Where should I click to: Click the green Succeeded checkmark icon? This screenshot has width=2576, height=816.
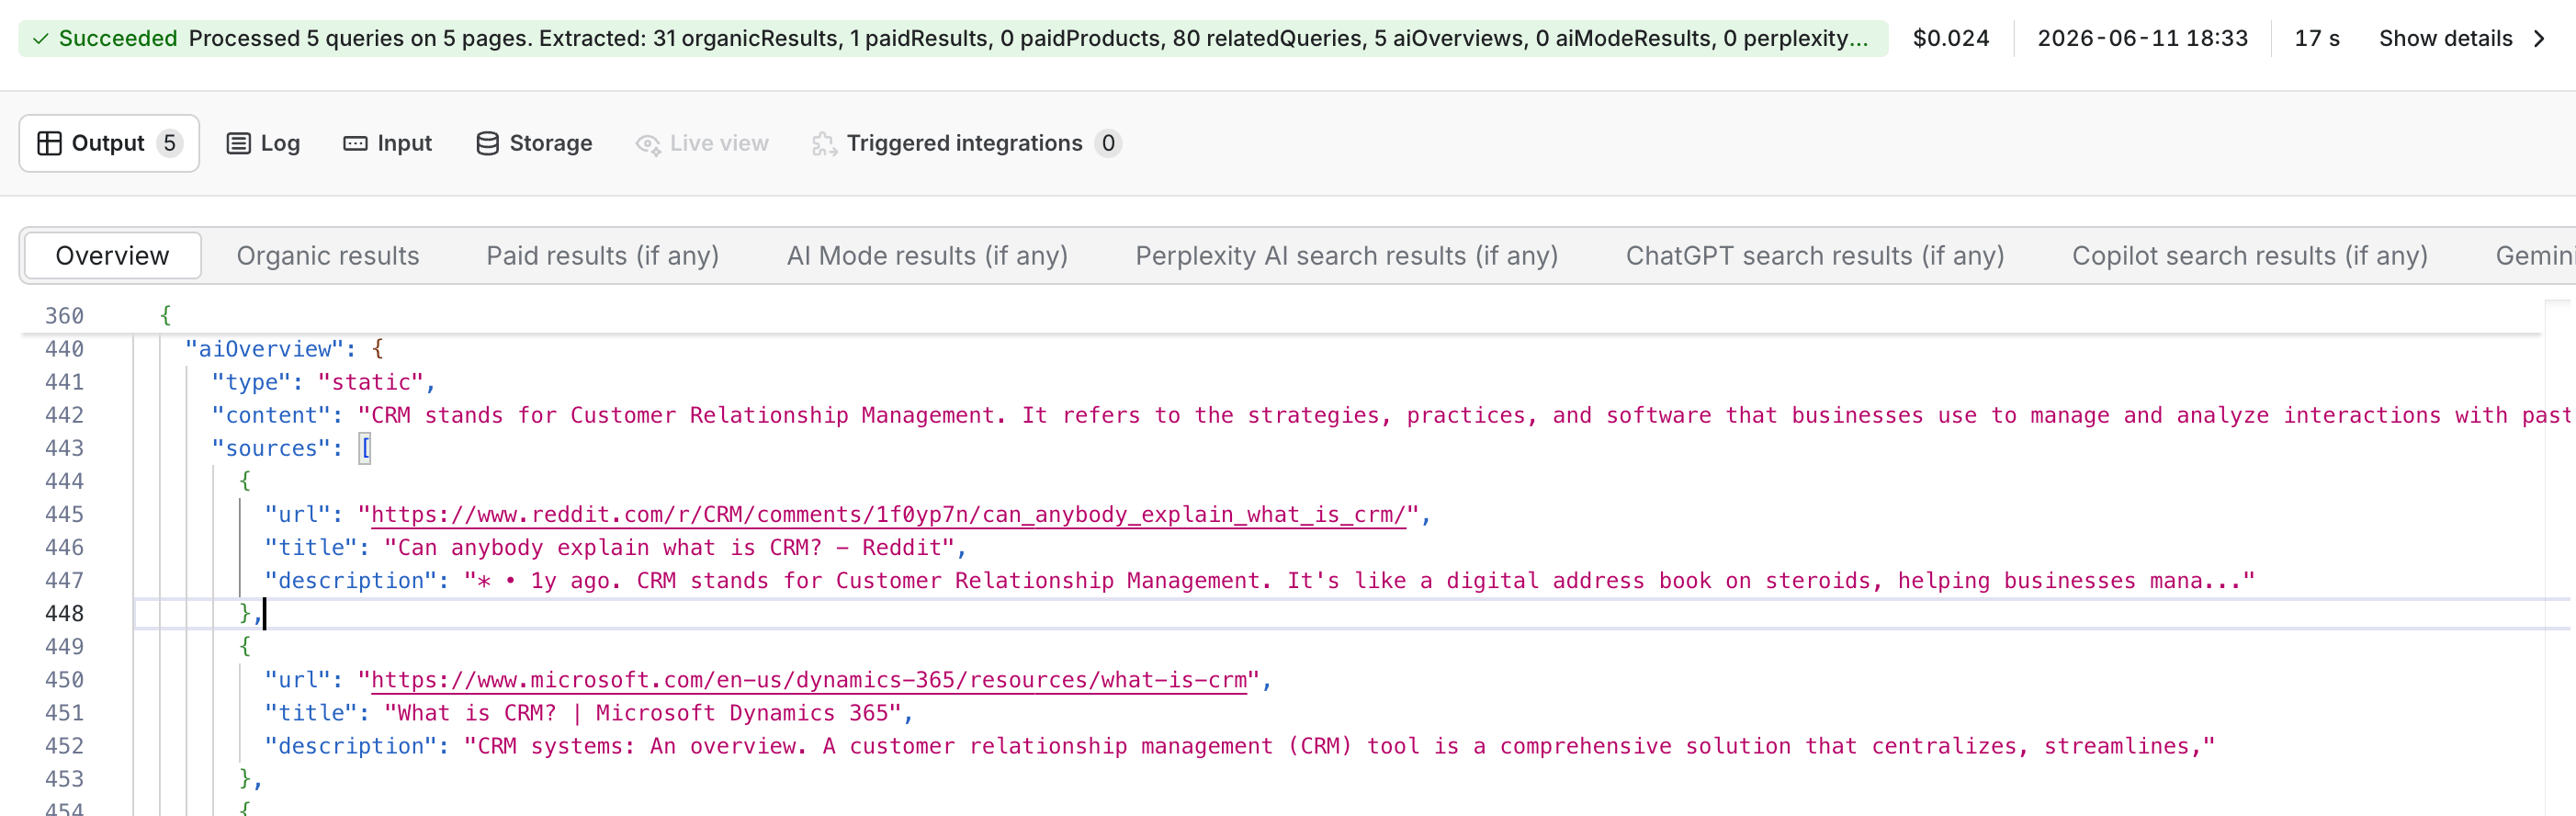(40, 39)
